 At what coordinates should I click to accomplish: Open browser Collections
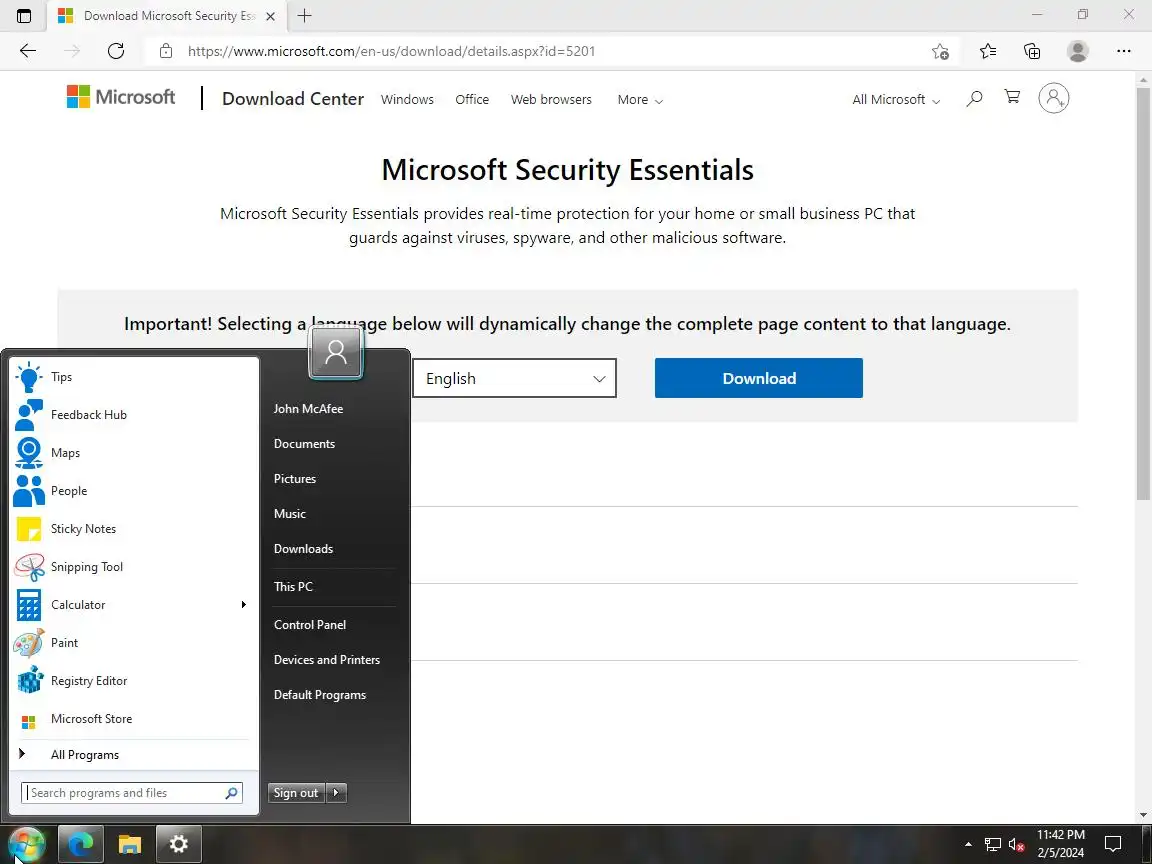point(1032,51)
